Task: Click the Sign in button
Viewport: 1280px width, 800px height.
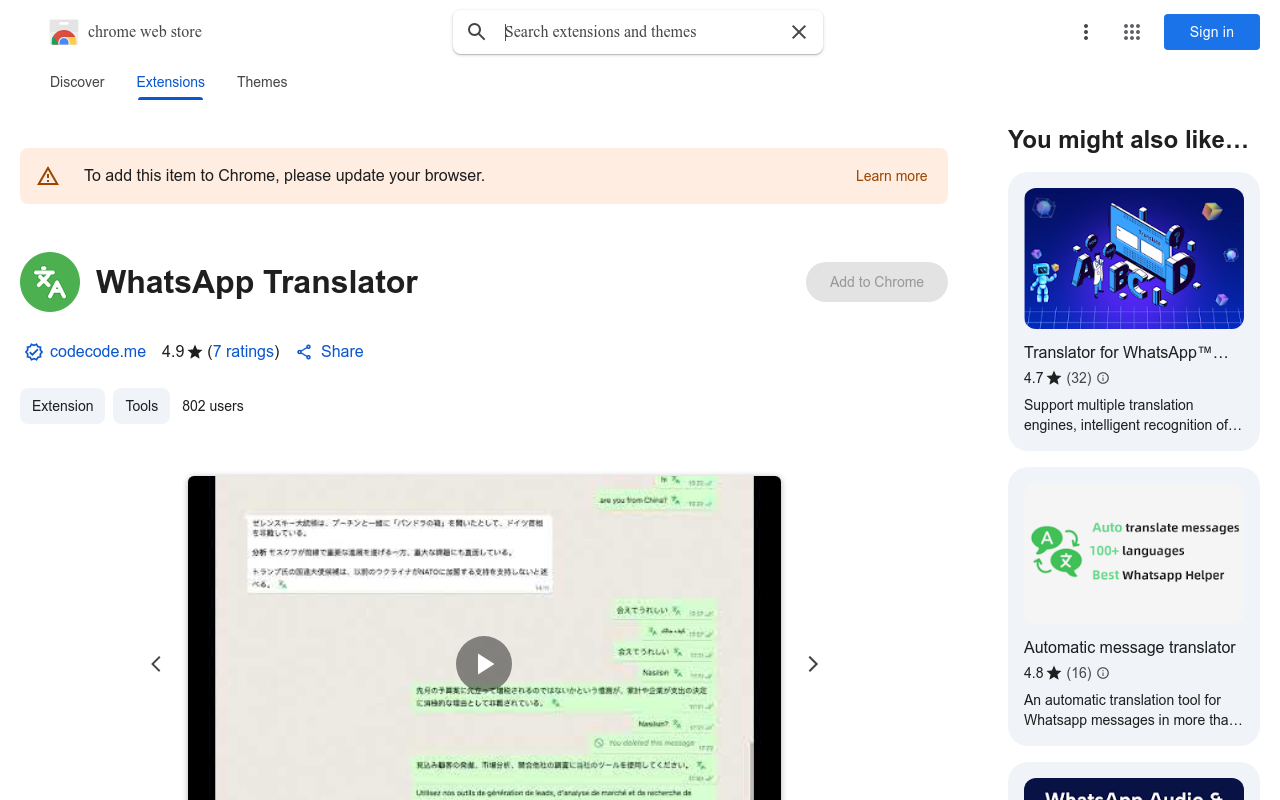Action: click(1212, 32)
